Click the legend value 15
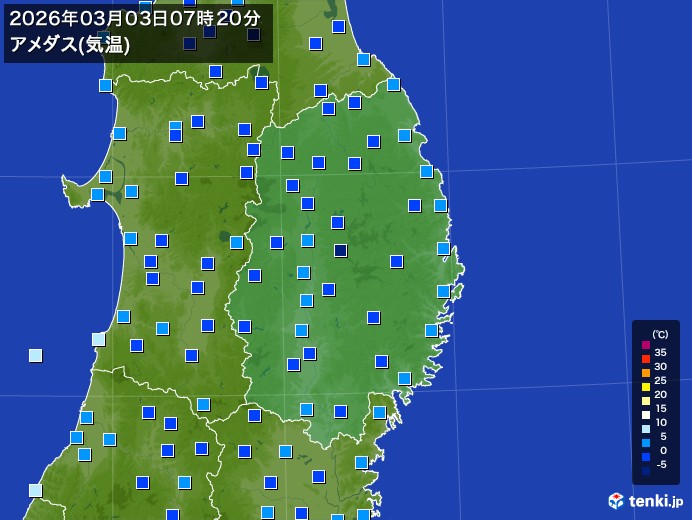Image resolution: width=692 pixels, height=520 pixels. 660,408
